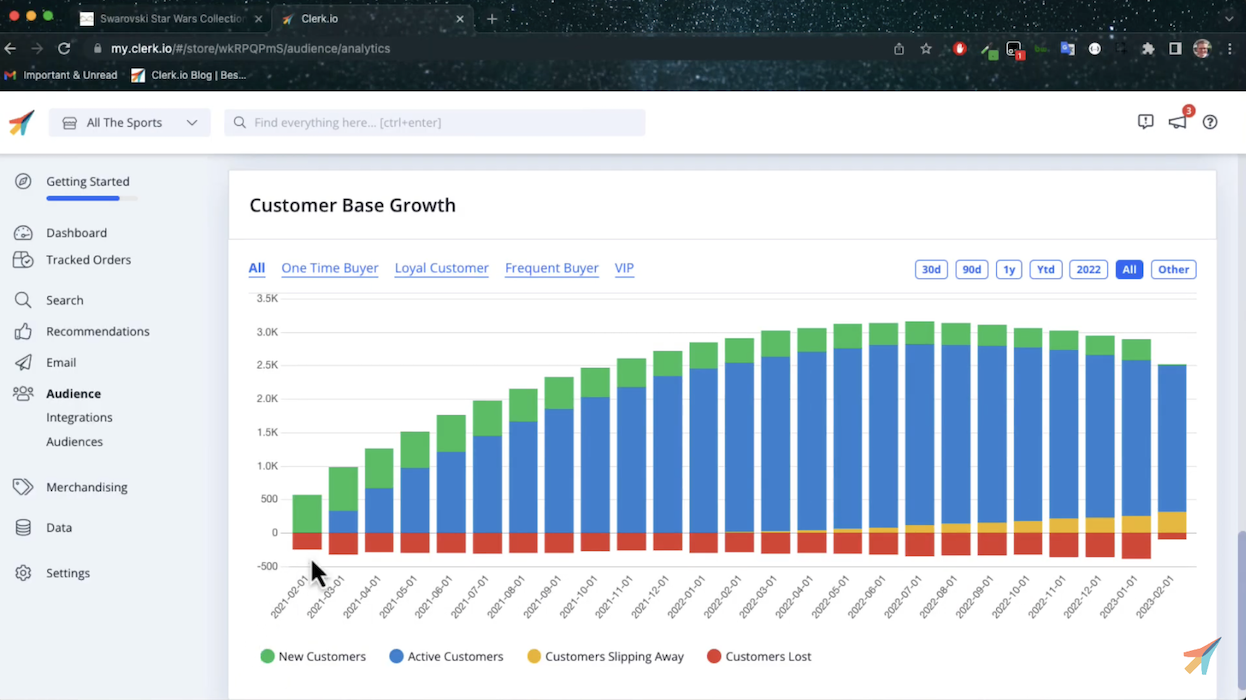The image size is (1246, 700).
Task: Open the Chrome profile avatar
Action: [x=1202, y=48]
